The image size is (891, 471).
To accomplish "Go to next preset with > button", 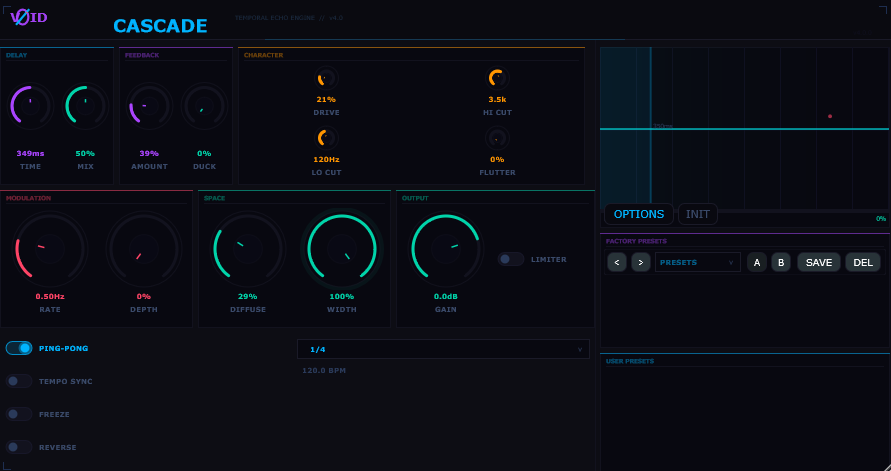I will coord(641,262).
